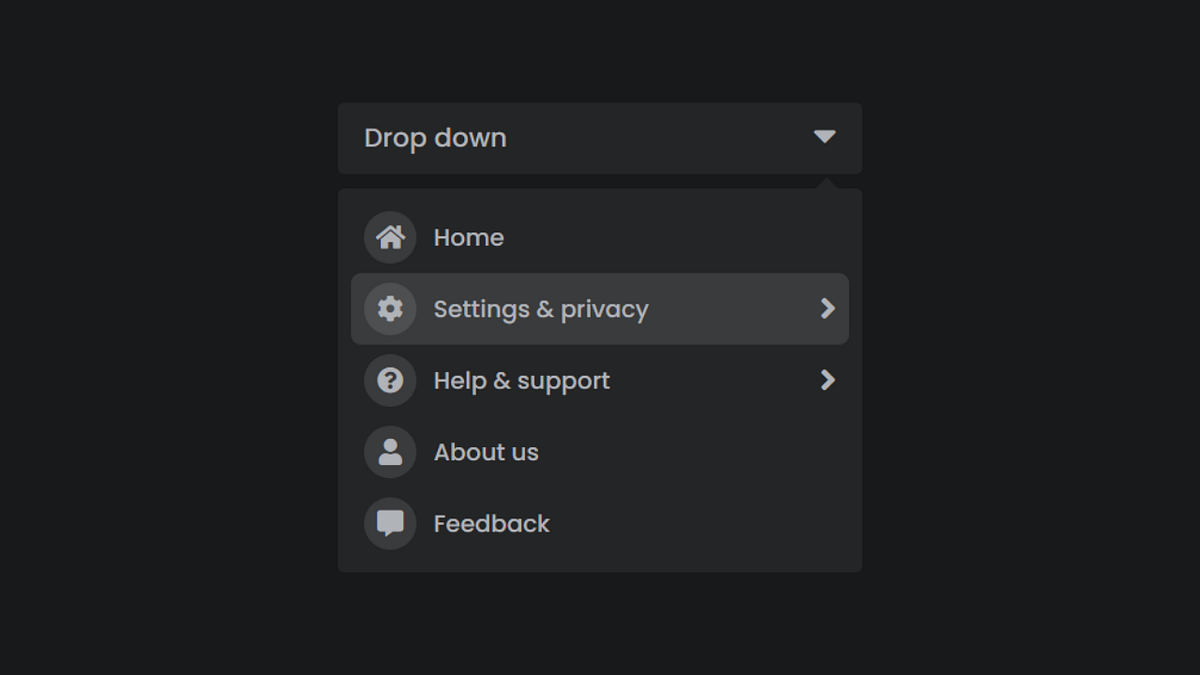Open the Feedback option

[x=491, y=523]
